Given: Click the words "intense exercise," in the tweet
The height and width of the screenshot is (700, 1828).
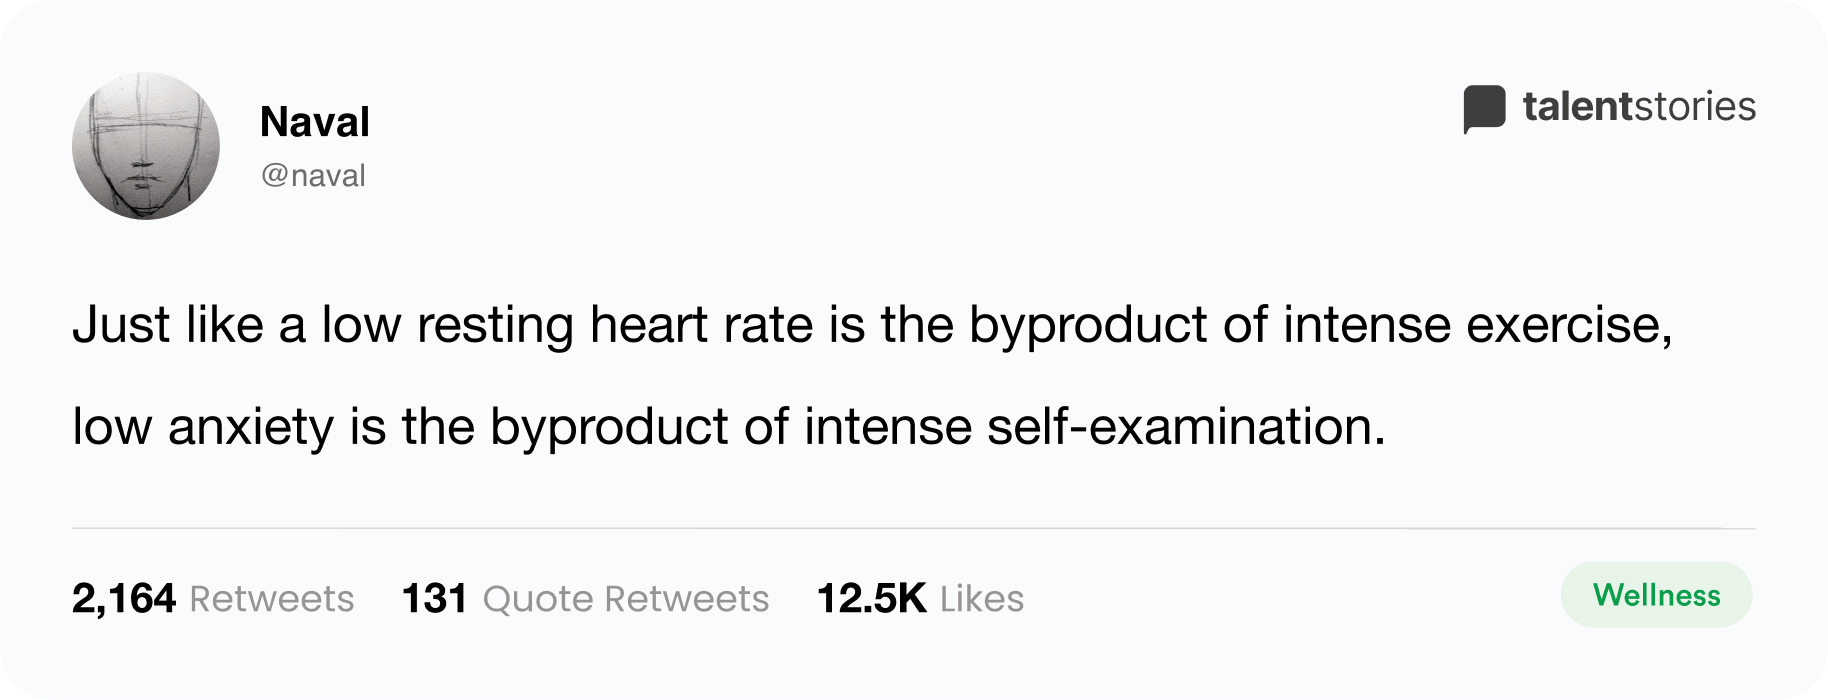Looking at the screenshot, I should point(1478,325).
